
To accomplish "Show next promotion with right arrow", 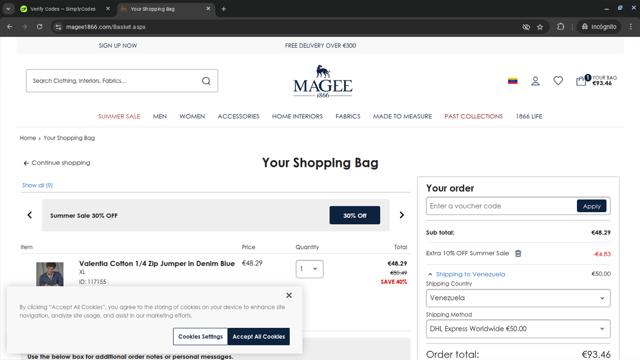I will tap(402, 215).
